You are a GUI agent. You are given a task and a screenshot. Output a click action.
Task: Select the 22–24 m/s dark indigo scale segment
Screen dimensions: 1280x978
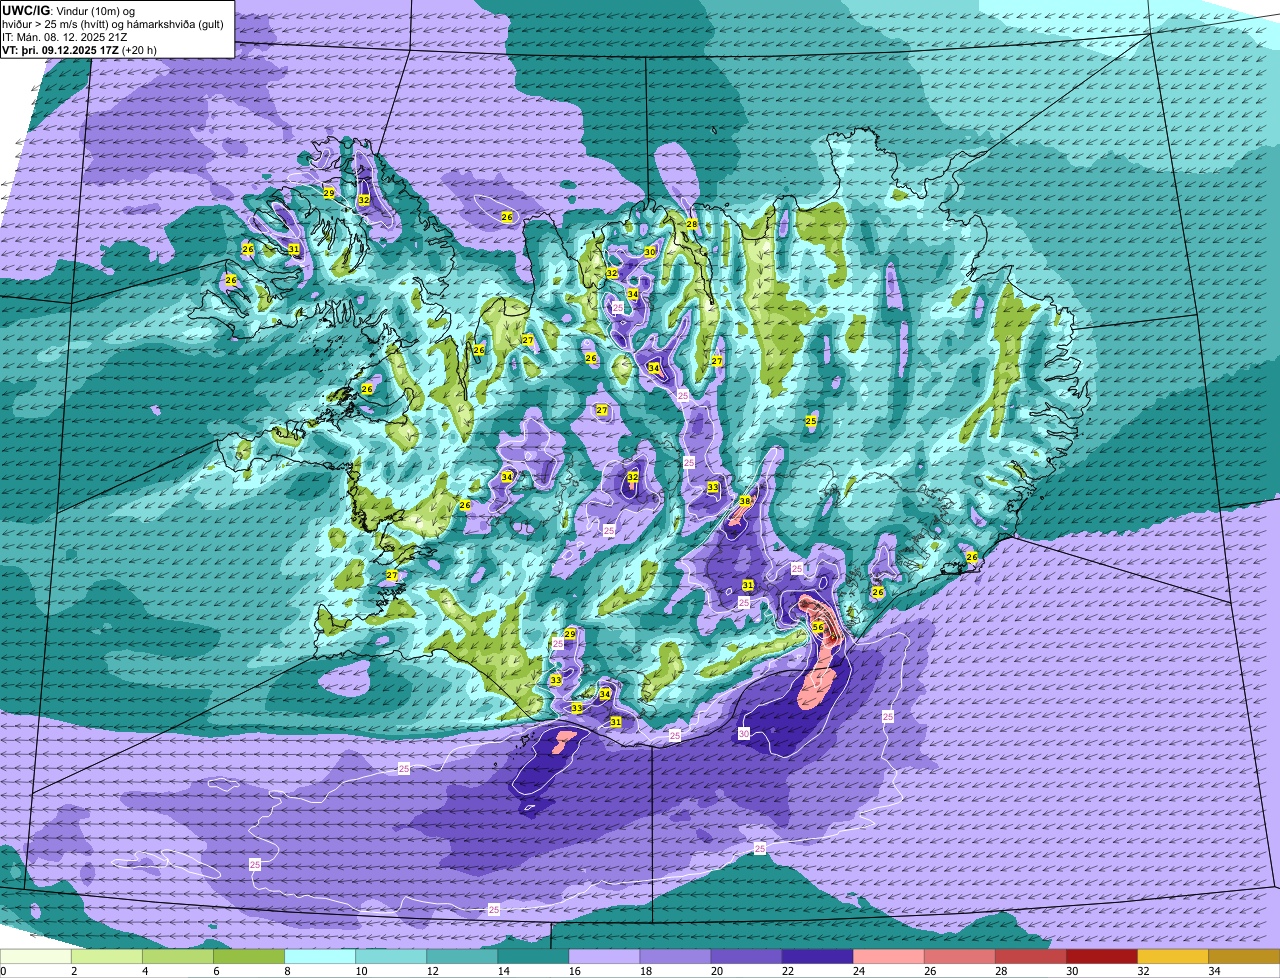817,957
